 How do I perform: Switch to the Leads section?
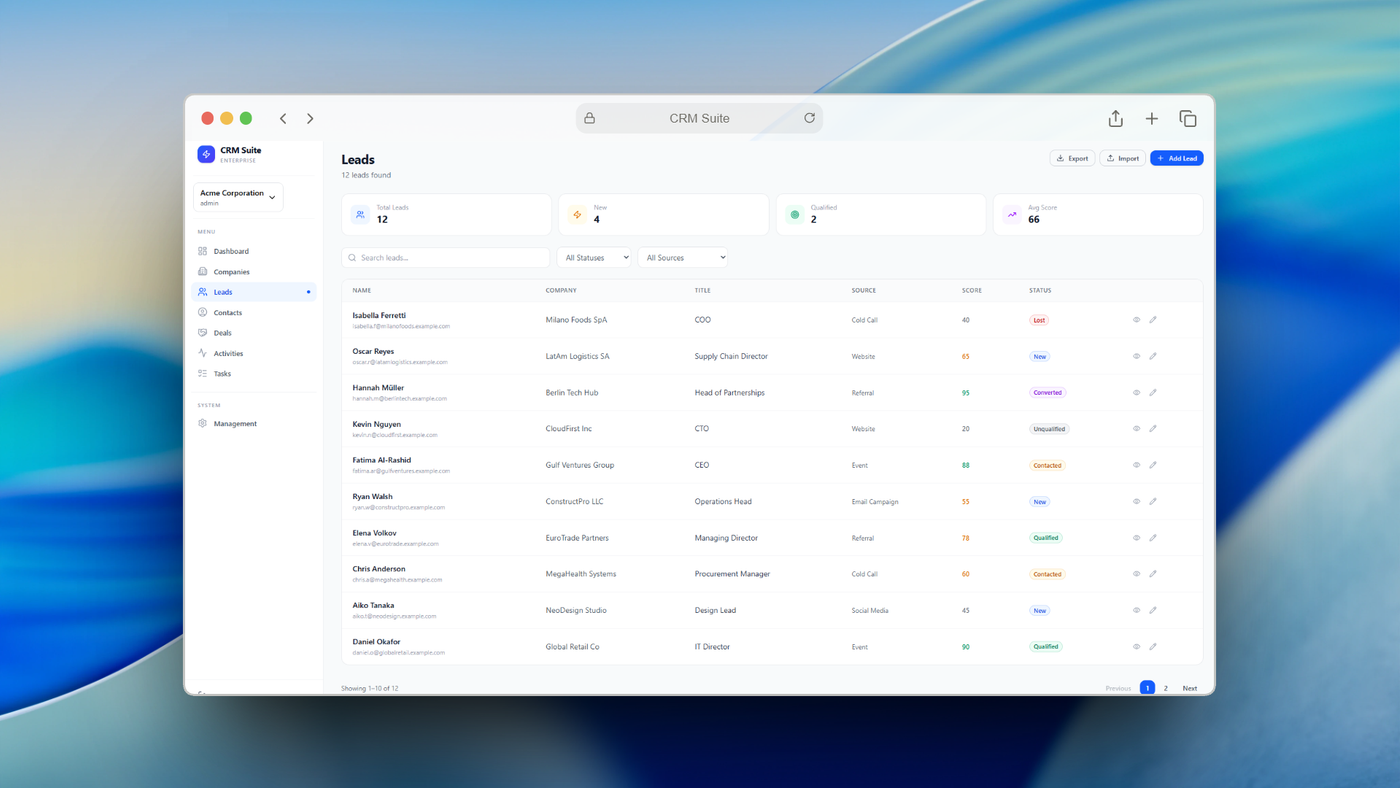click(222, 292)
